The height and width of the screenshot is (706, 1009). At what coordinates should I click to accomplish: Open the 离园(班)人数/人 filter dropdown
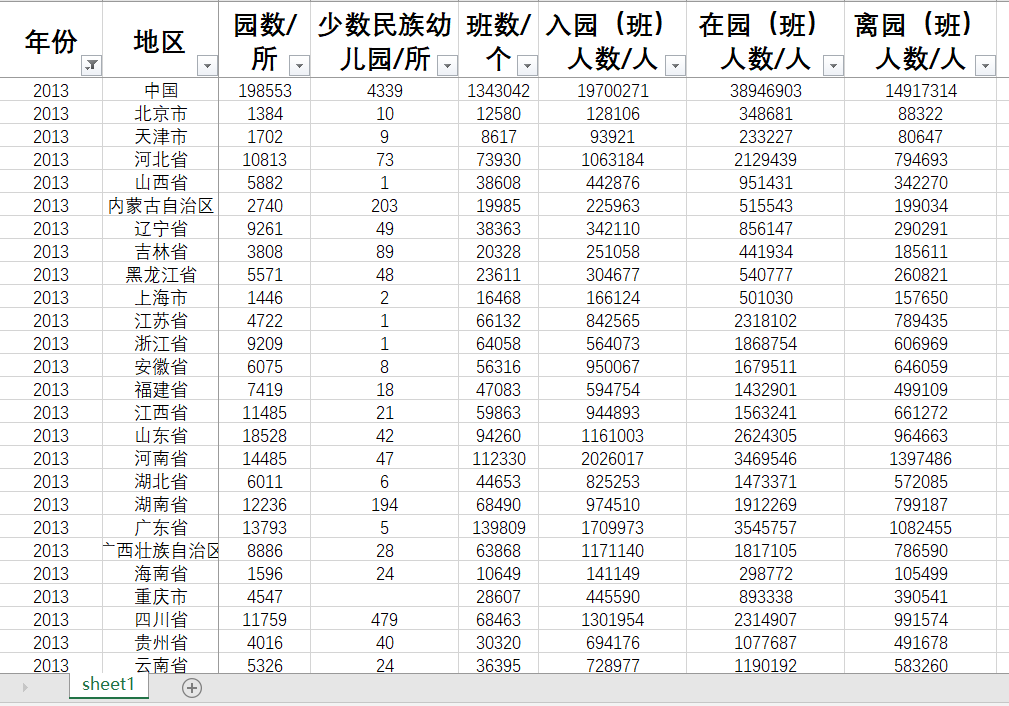pos(985,65)
